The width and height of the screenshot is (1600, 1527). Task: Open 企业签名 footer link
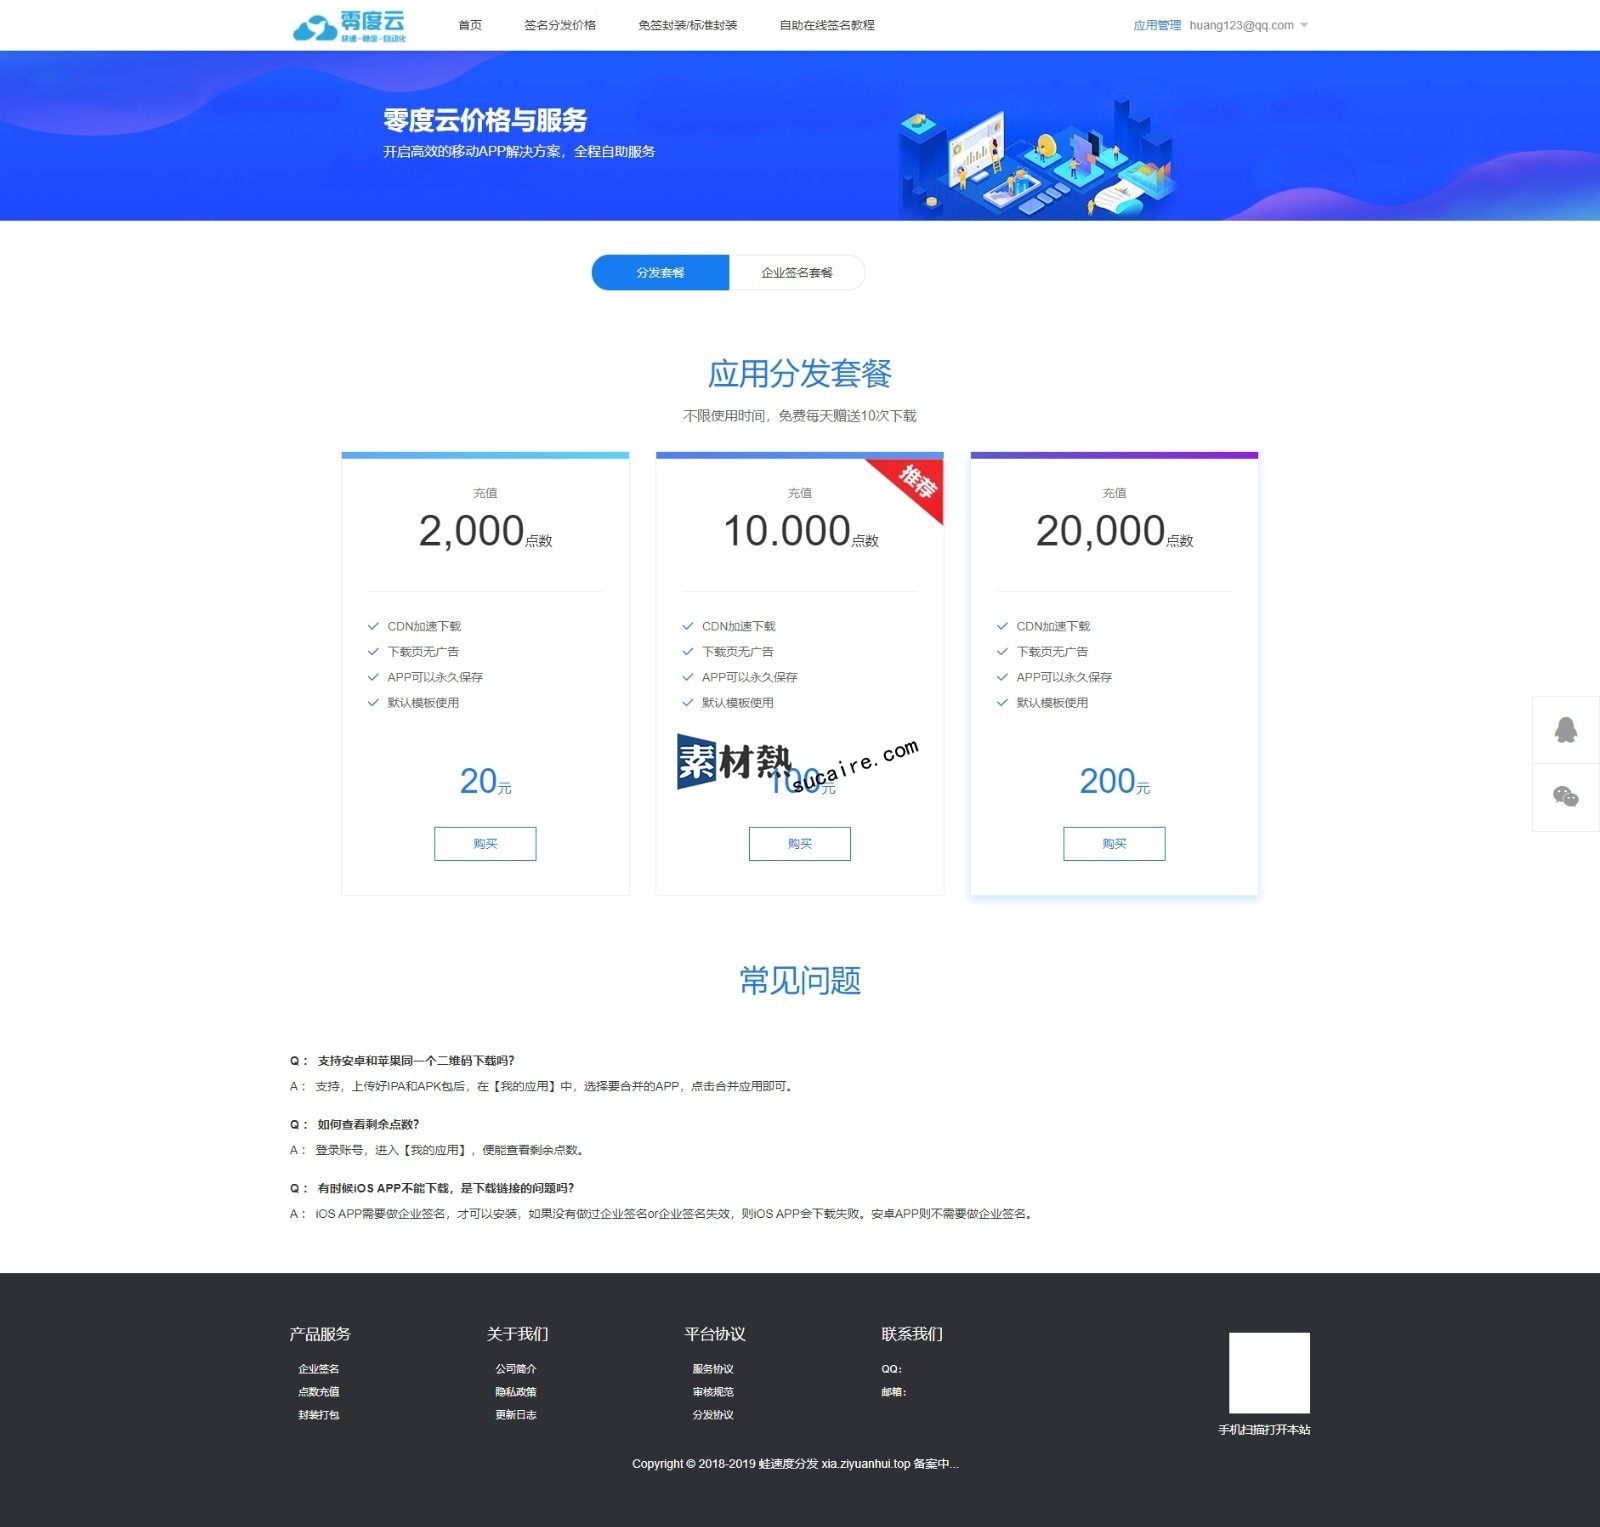318,1369
